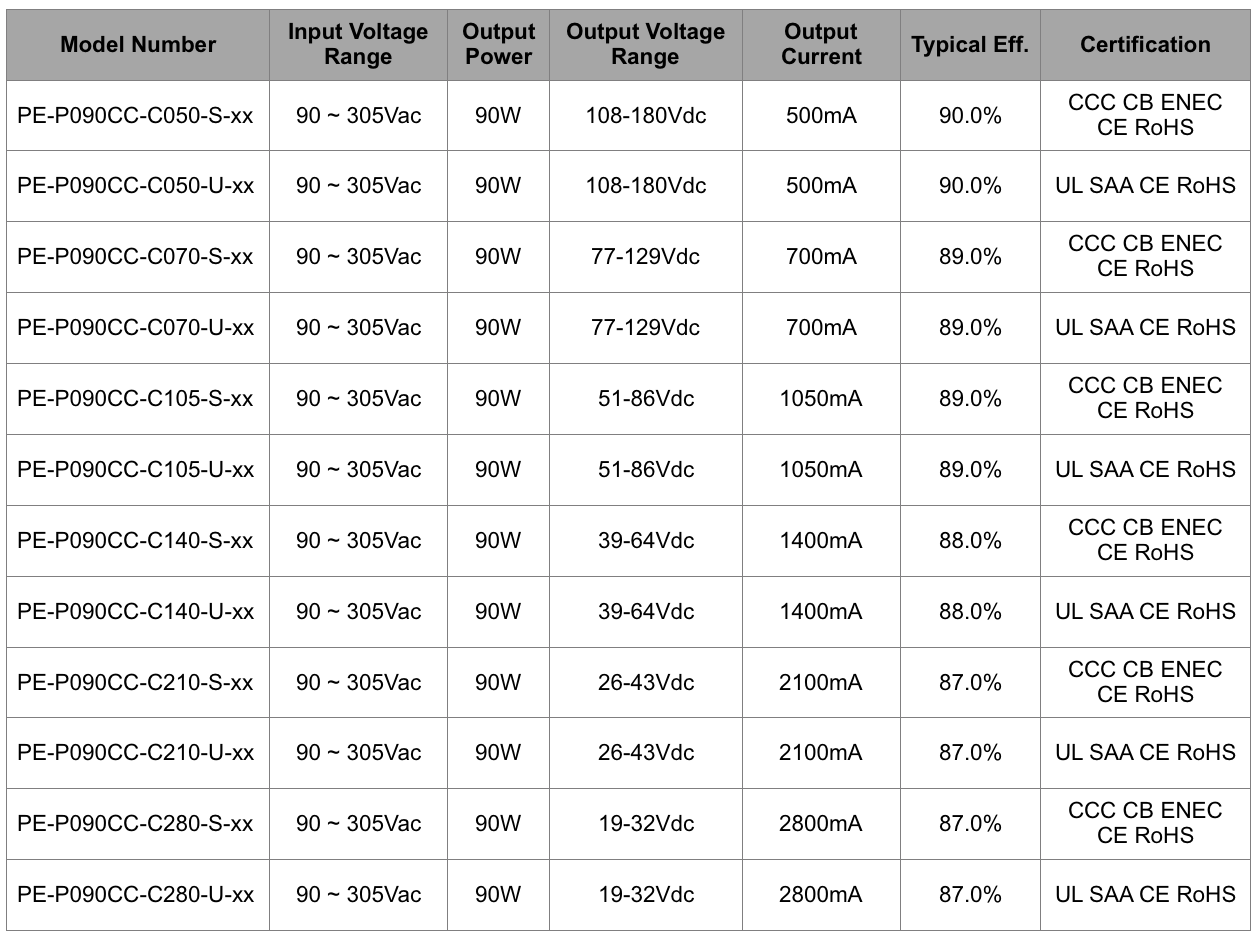Click model PE-P090CC-C105-U-xx cell
1260x938 pixels.
(138, 470)
